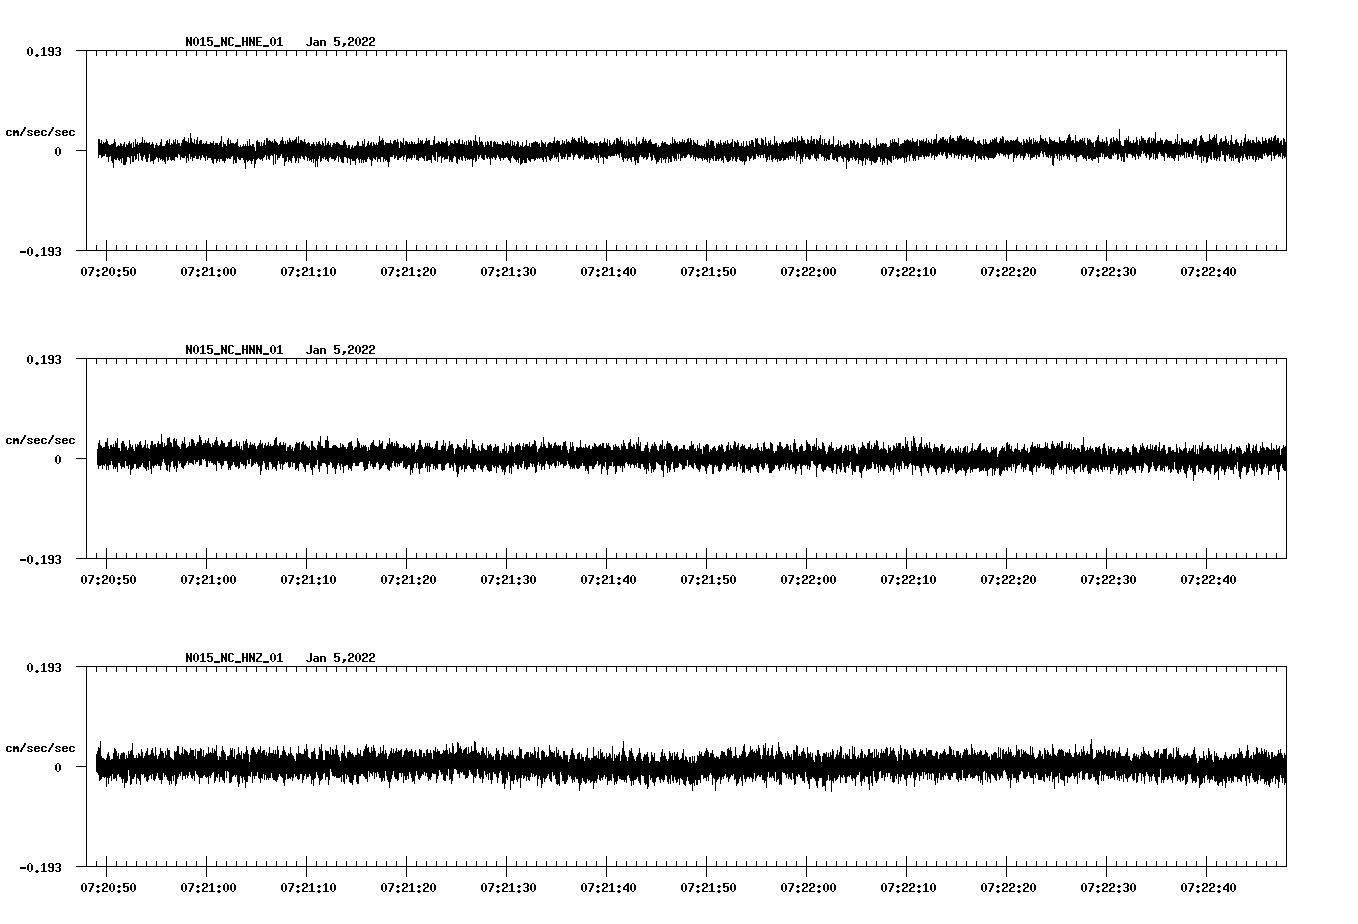The height and width of the screenshot is (924, 1358).
Task: Click the cm/sec/sec unit label on HNZ plot
Action: (x=40, y=748)
